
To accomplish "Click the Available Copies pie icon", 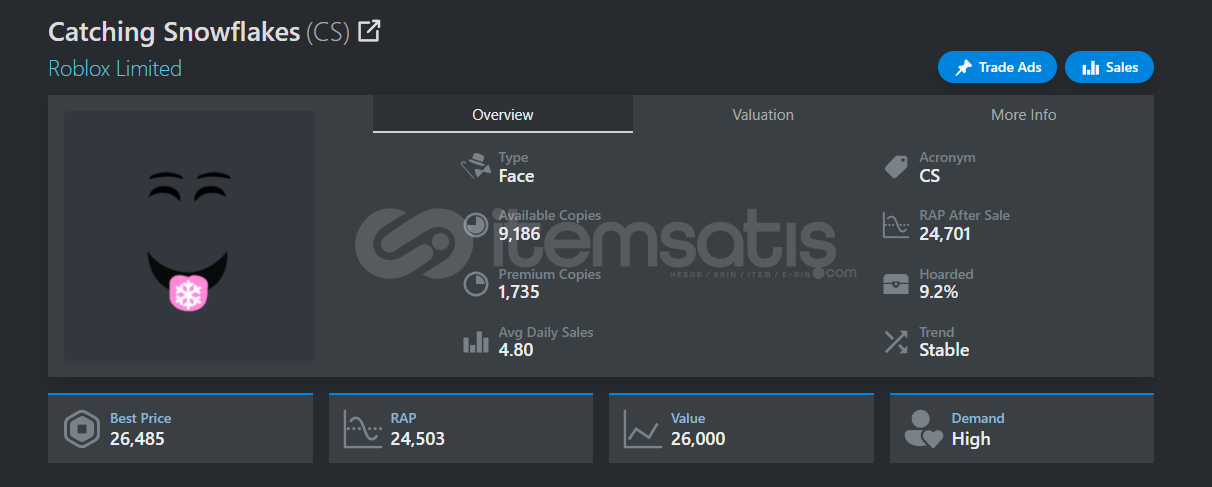I will click(475, 226).
